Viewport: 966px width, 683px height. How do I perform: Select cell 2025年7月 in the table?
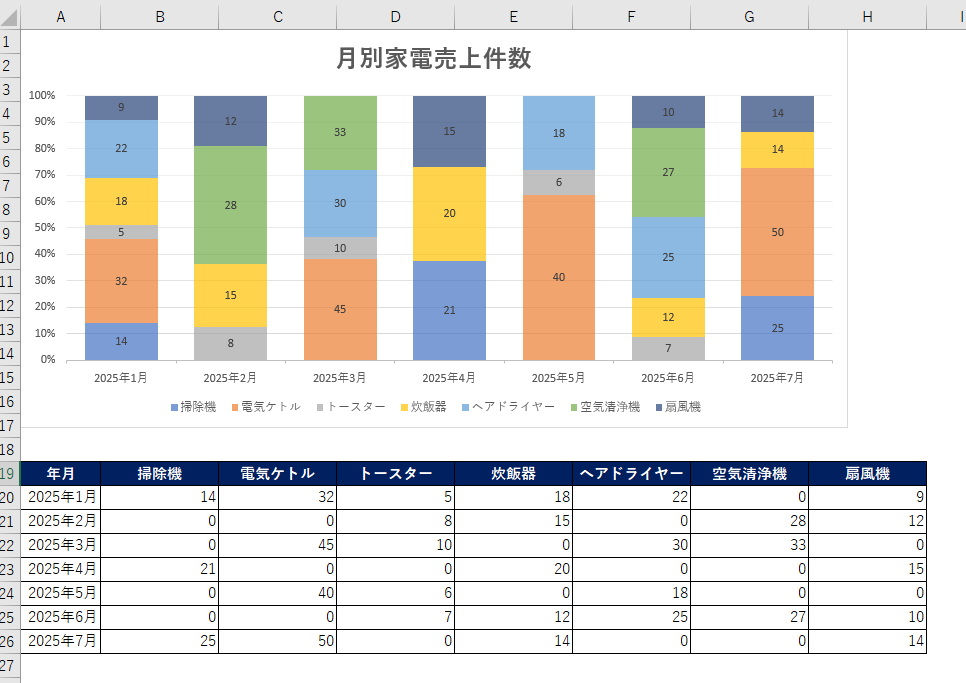(x=60, y=641)
